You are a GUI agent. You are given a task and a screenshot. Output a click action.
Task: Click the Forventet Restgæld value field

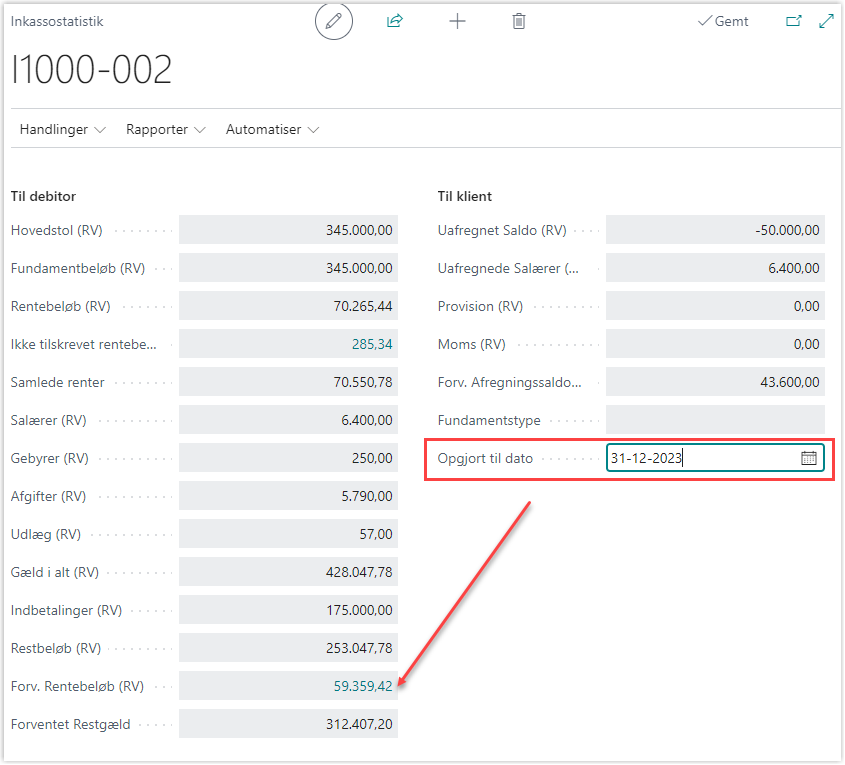[x=288, y=725]
